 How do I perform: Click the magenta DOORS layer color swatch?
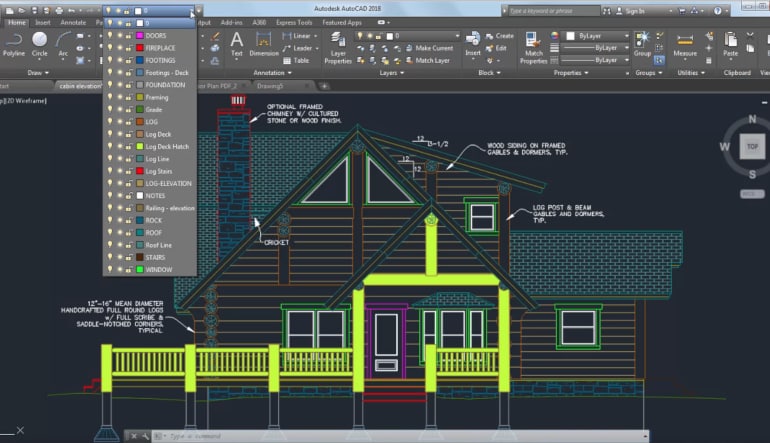pos(139,35)
